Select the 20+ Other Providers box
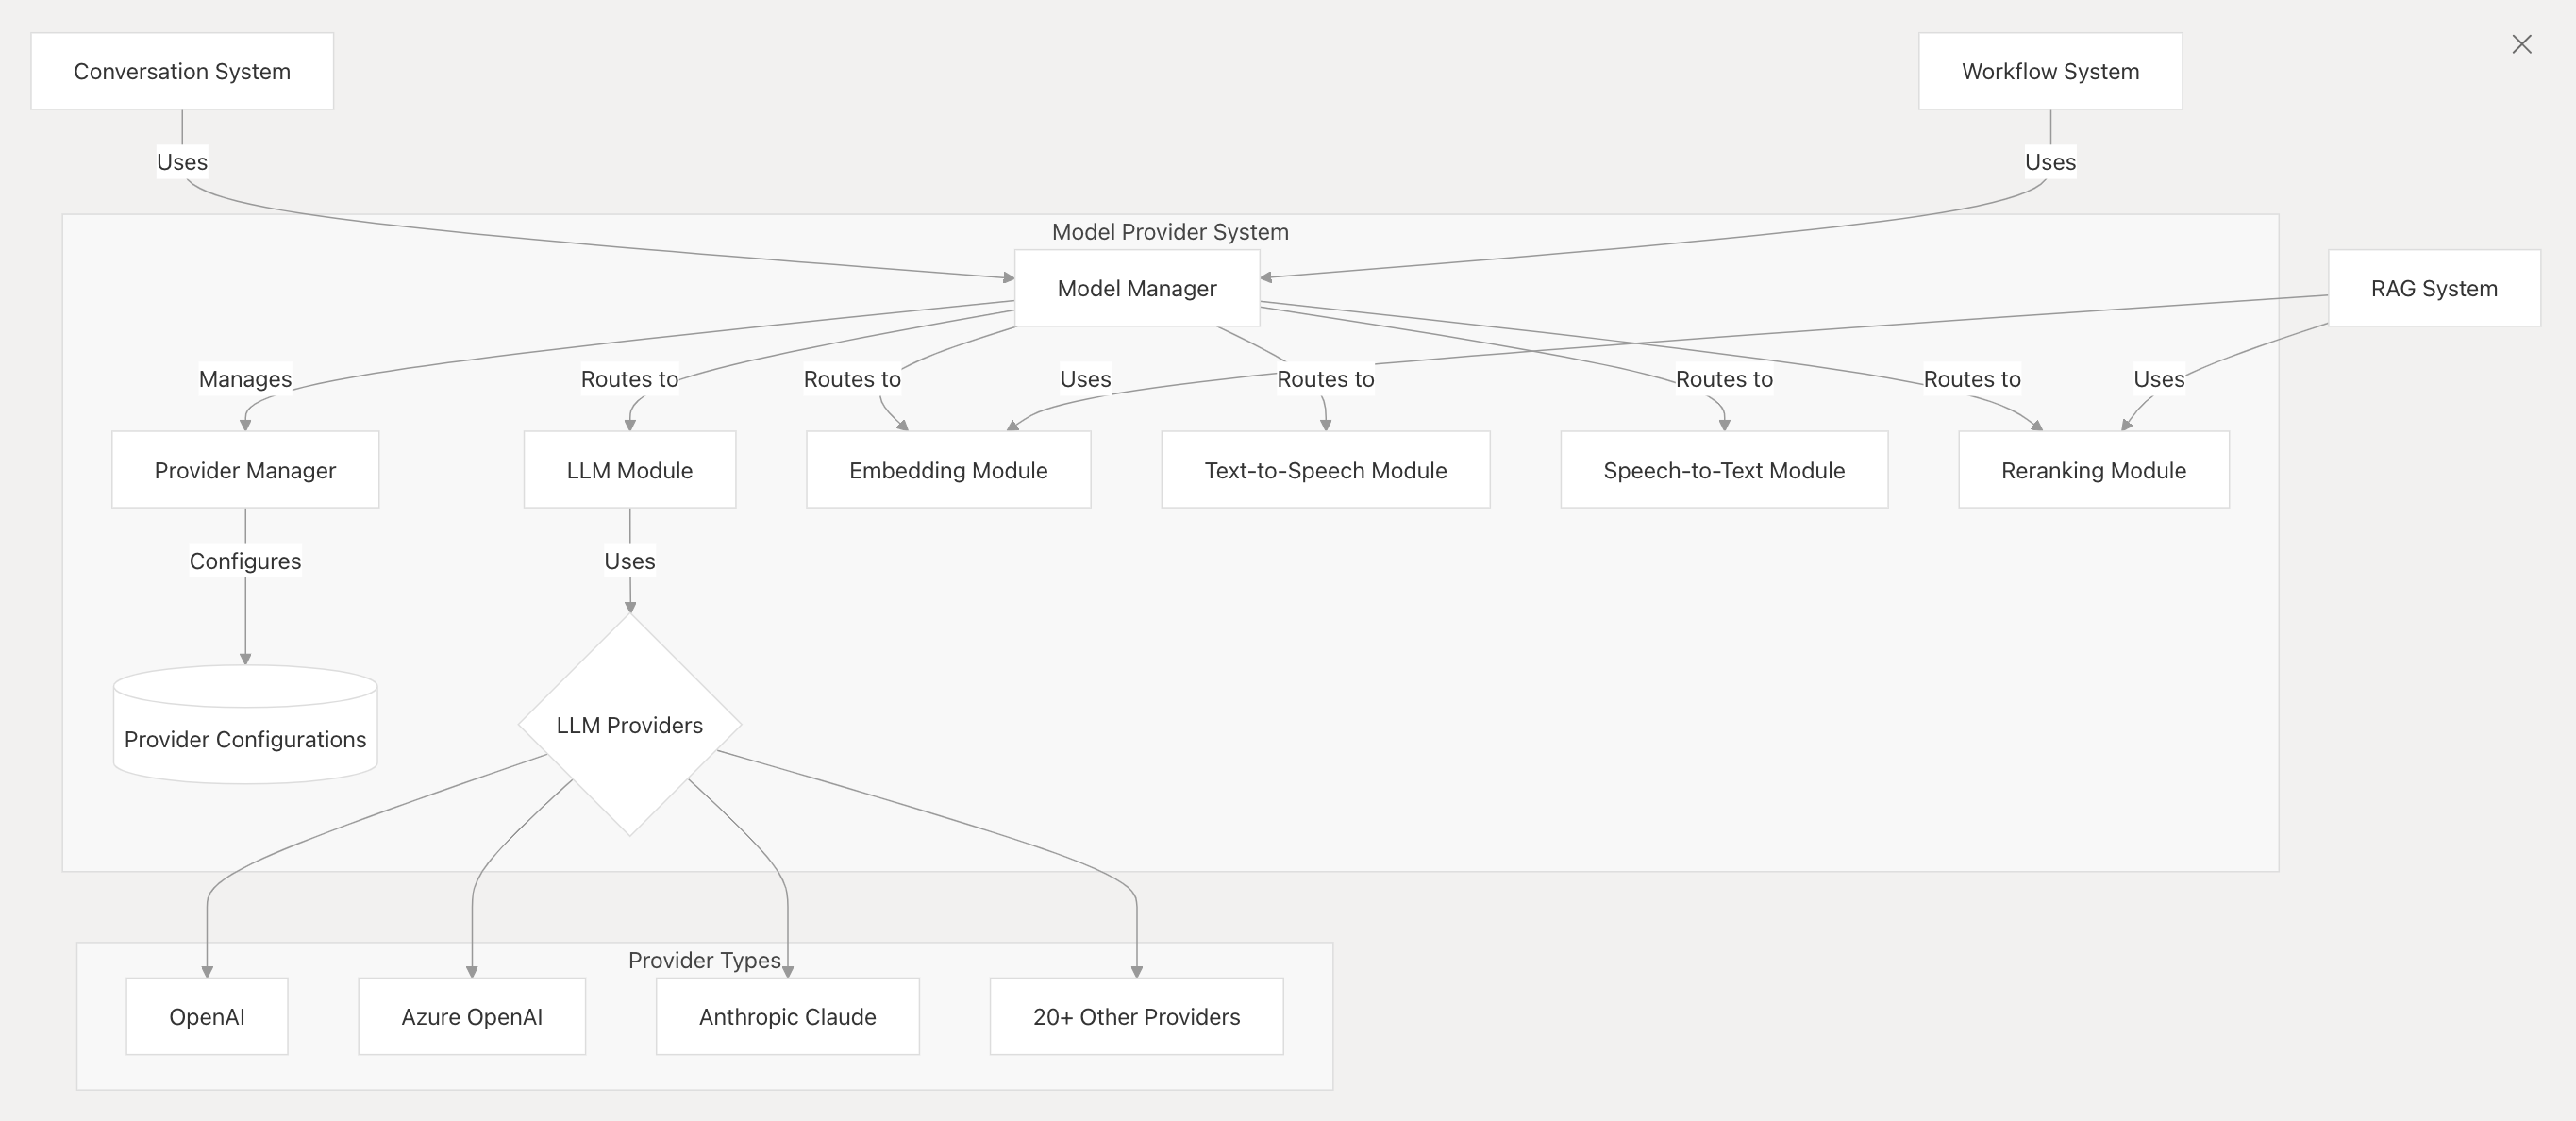The width and height of the screenshot is (2576, 1121). click(x=1136, y=1016)
